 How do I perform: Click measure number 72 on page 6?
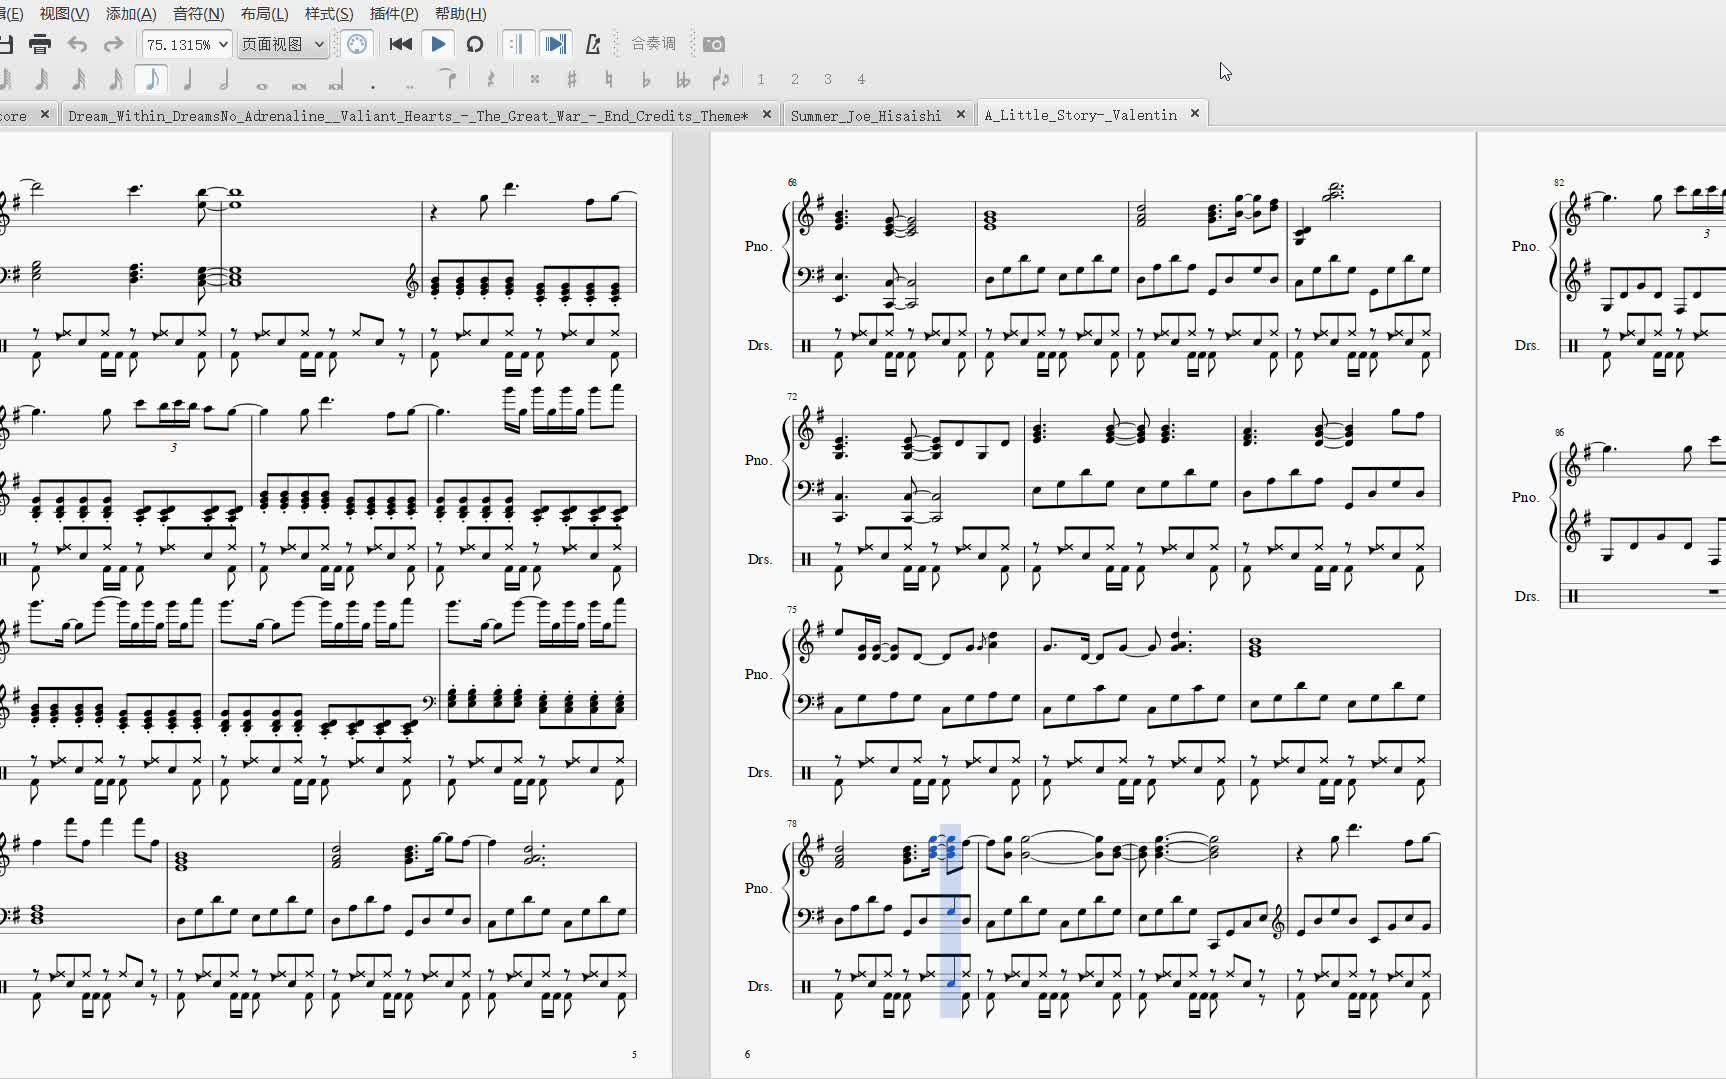pos(792,397)
